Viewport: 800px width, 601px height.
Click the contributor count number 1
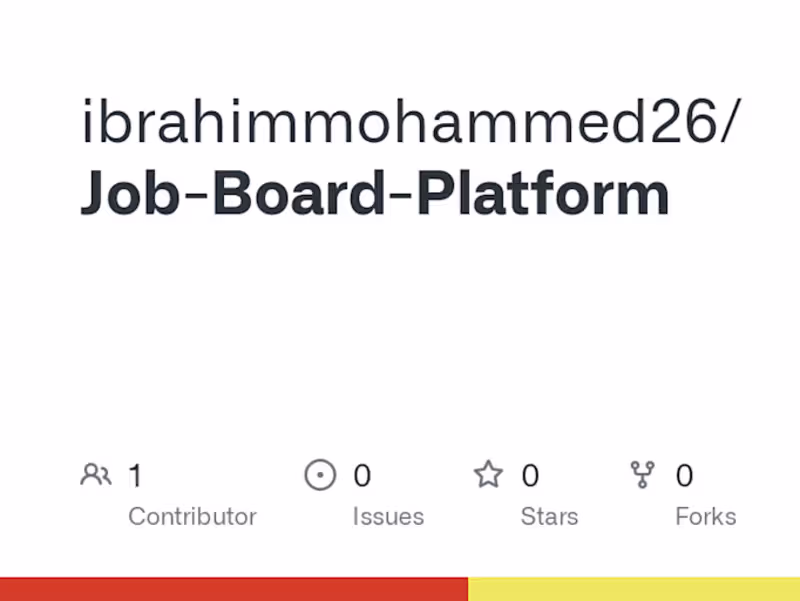[135, 476]
